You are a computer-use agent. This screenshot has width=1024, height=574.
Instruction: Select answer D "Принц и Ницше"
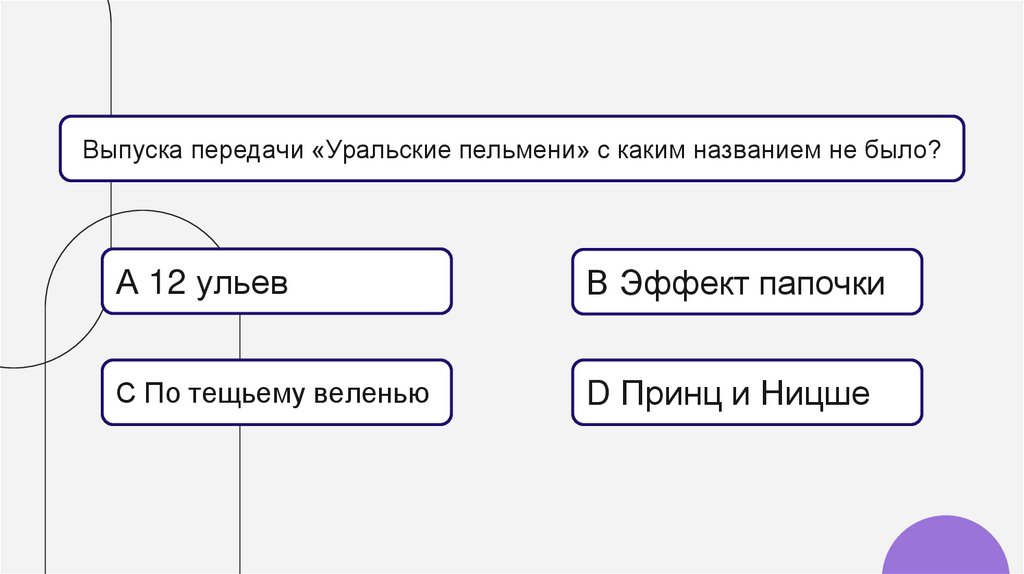747,393
